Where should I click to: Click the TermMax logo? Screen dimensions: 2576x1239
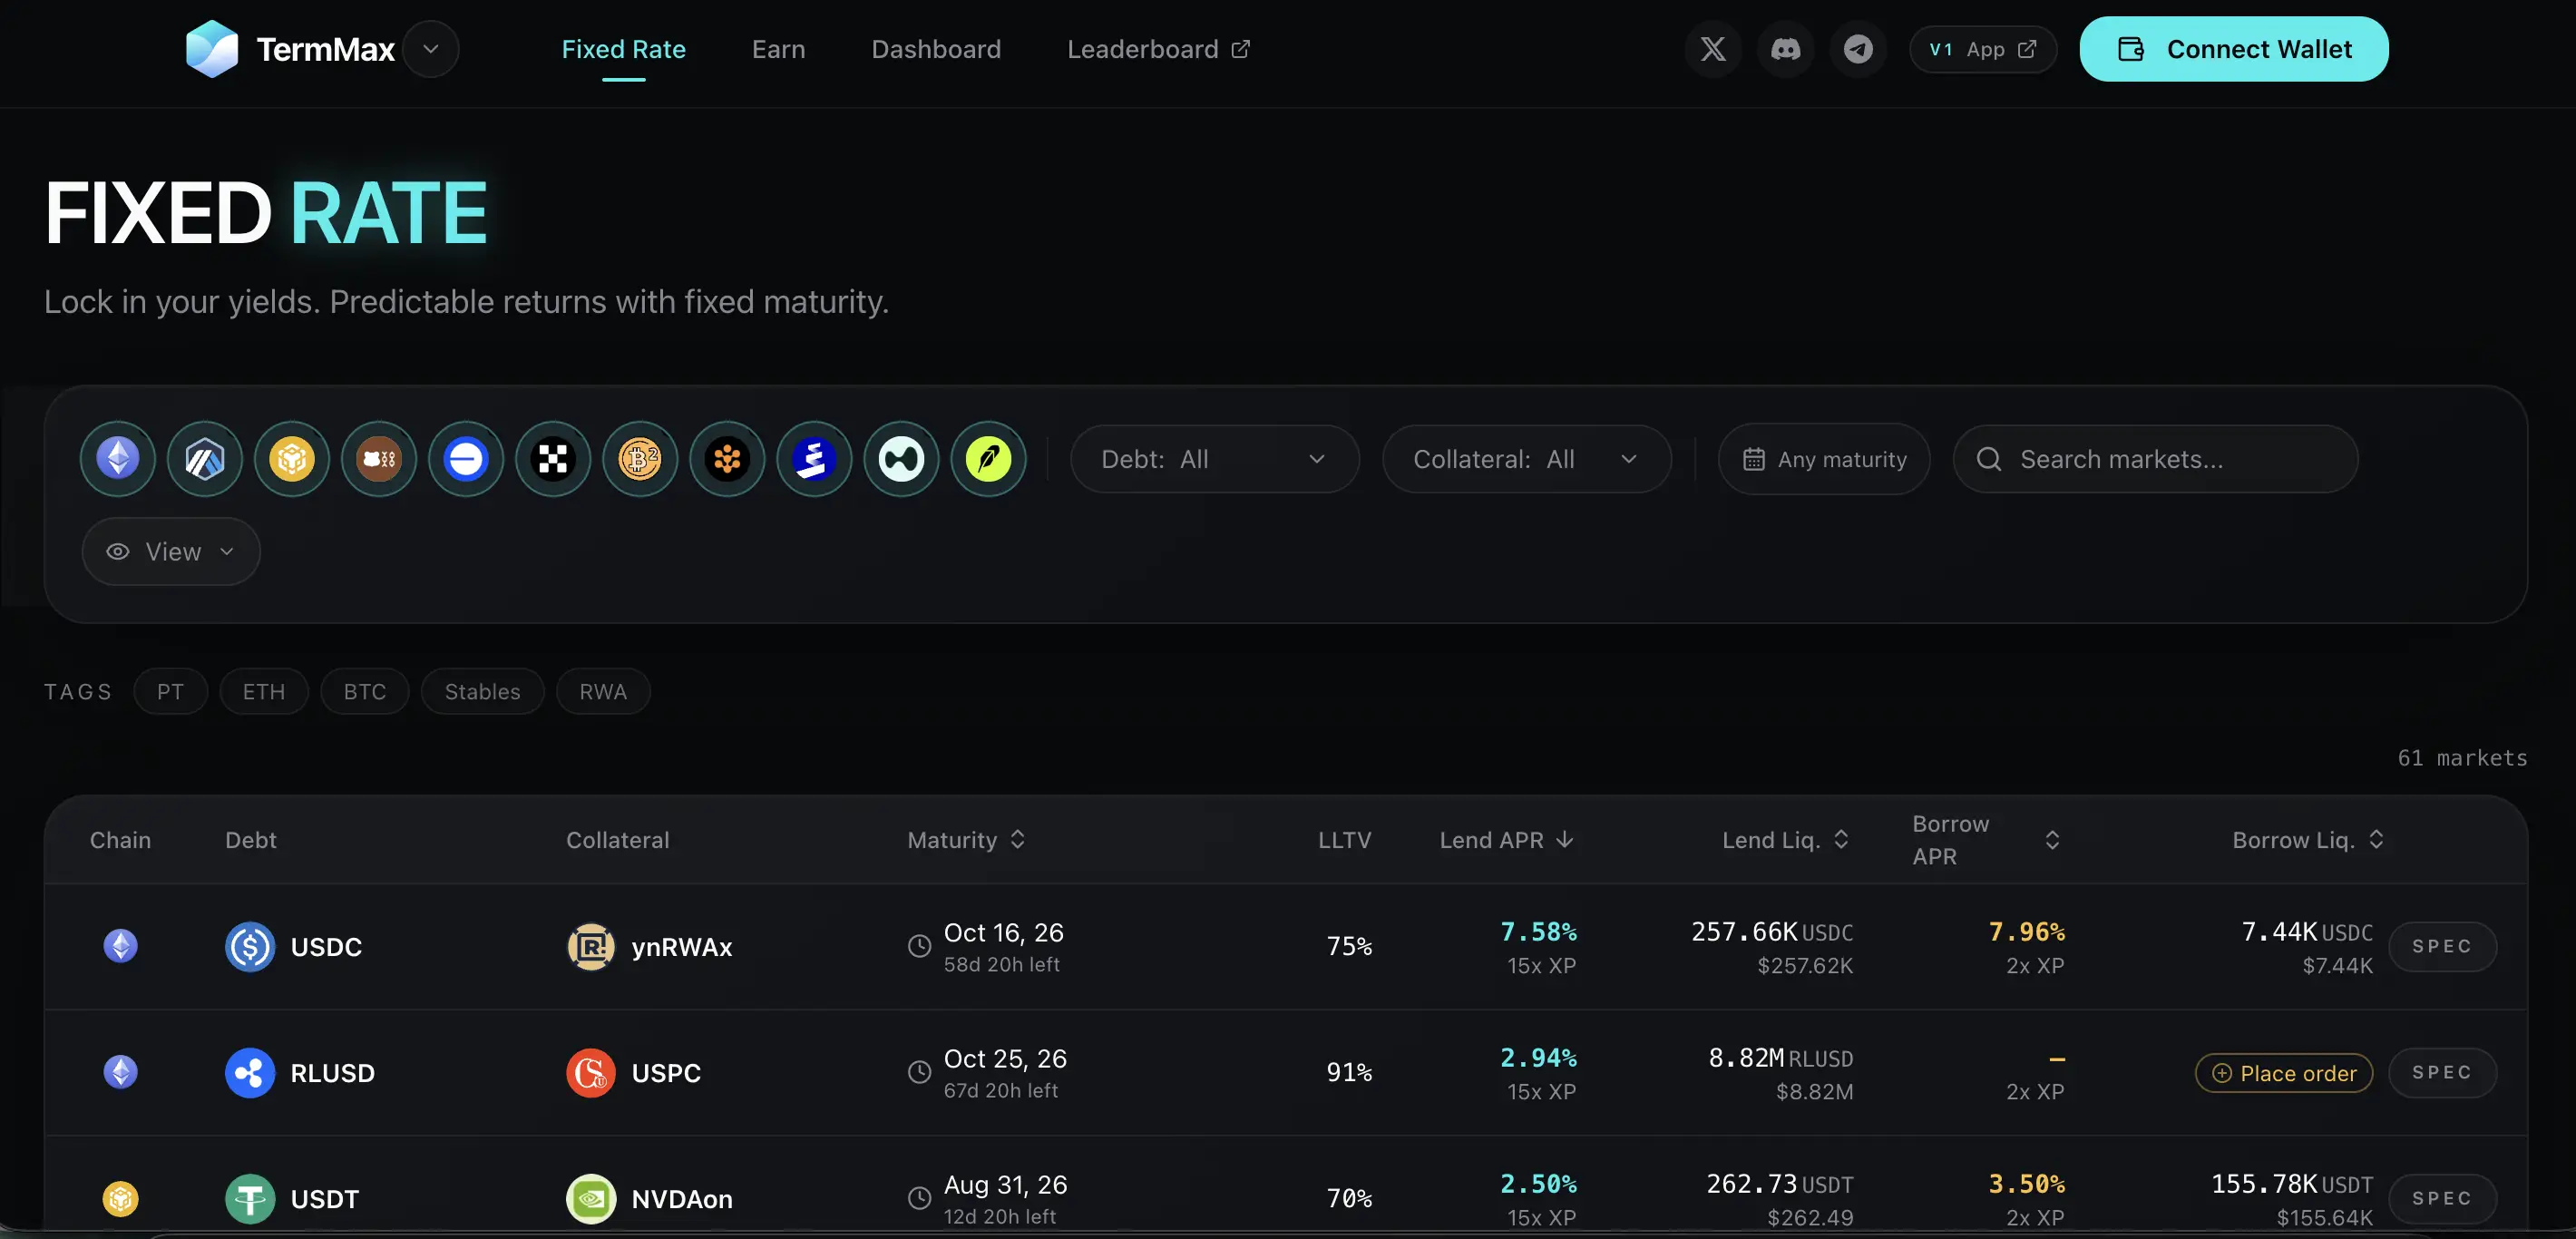(x=290, y=49)
